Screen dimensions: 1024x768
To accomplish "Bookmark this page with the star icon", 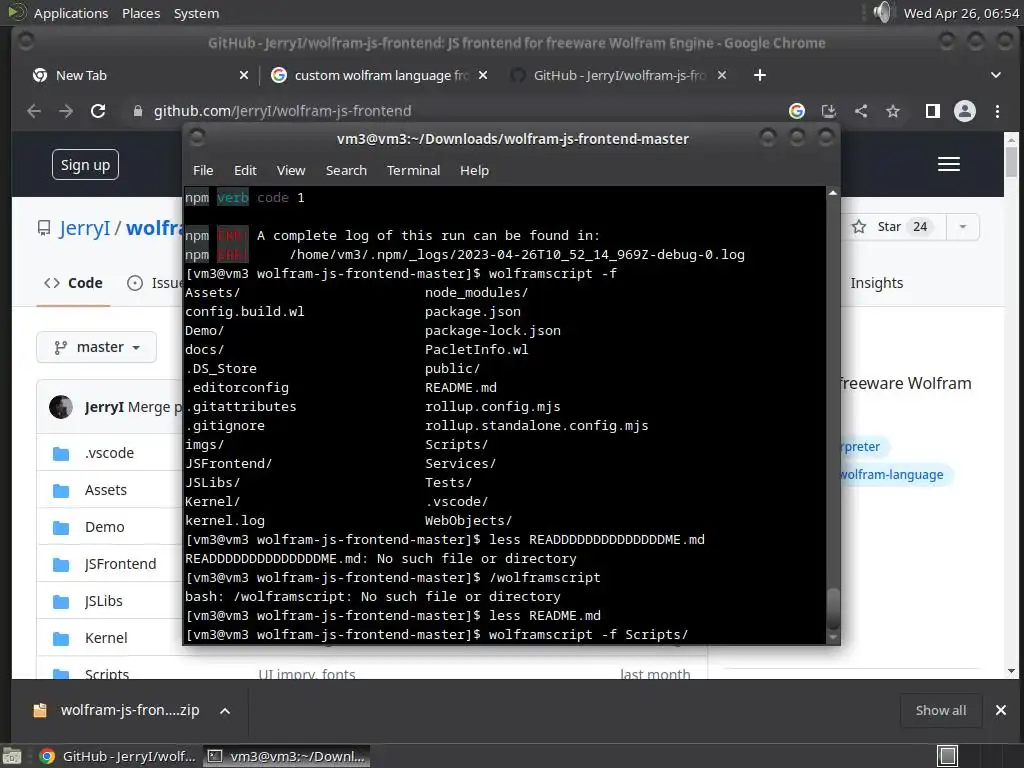I will (893, 111).
